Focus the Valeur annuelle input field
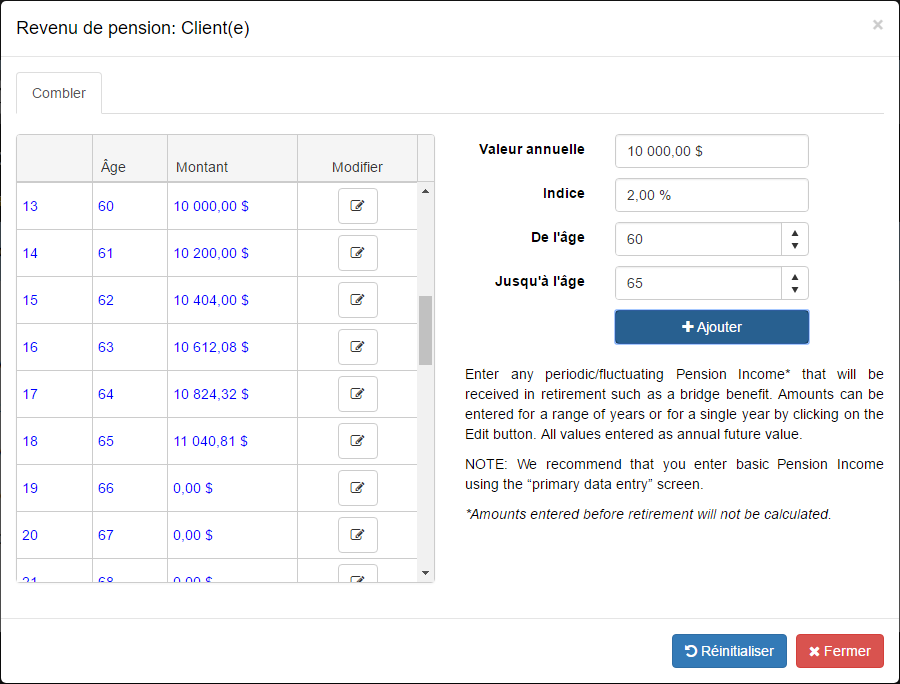Image resolution: width=900 pixels, height=684 pixels. 711,151
